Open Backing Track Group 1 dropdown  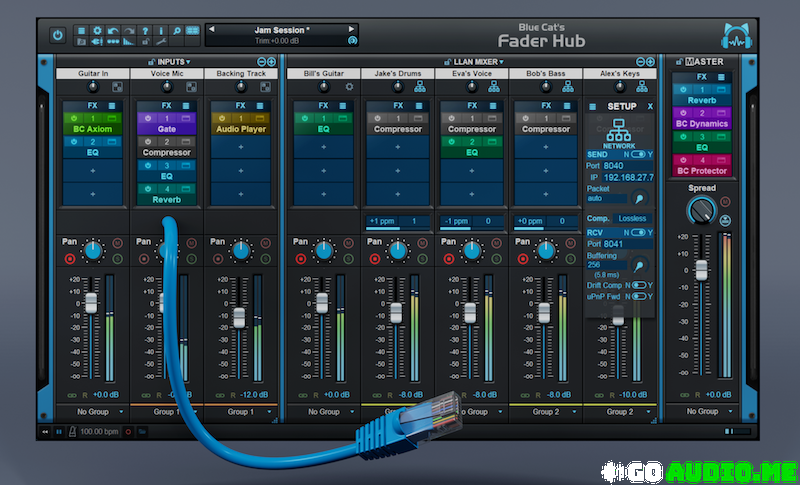click(270, 411)
